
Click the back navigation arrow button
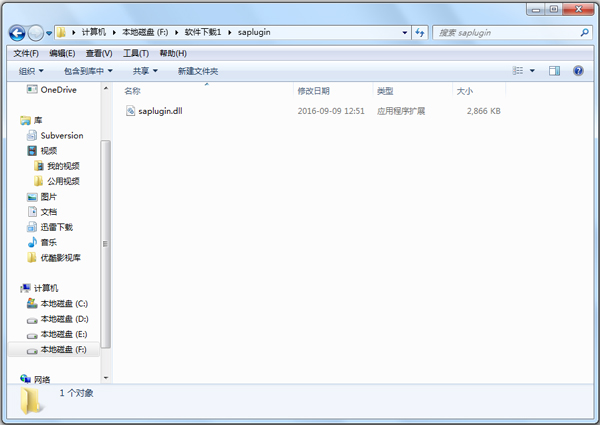17,33
